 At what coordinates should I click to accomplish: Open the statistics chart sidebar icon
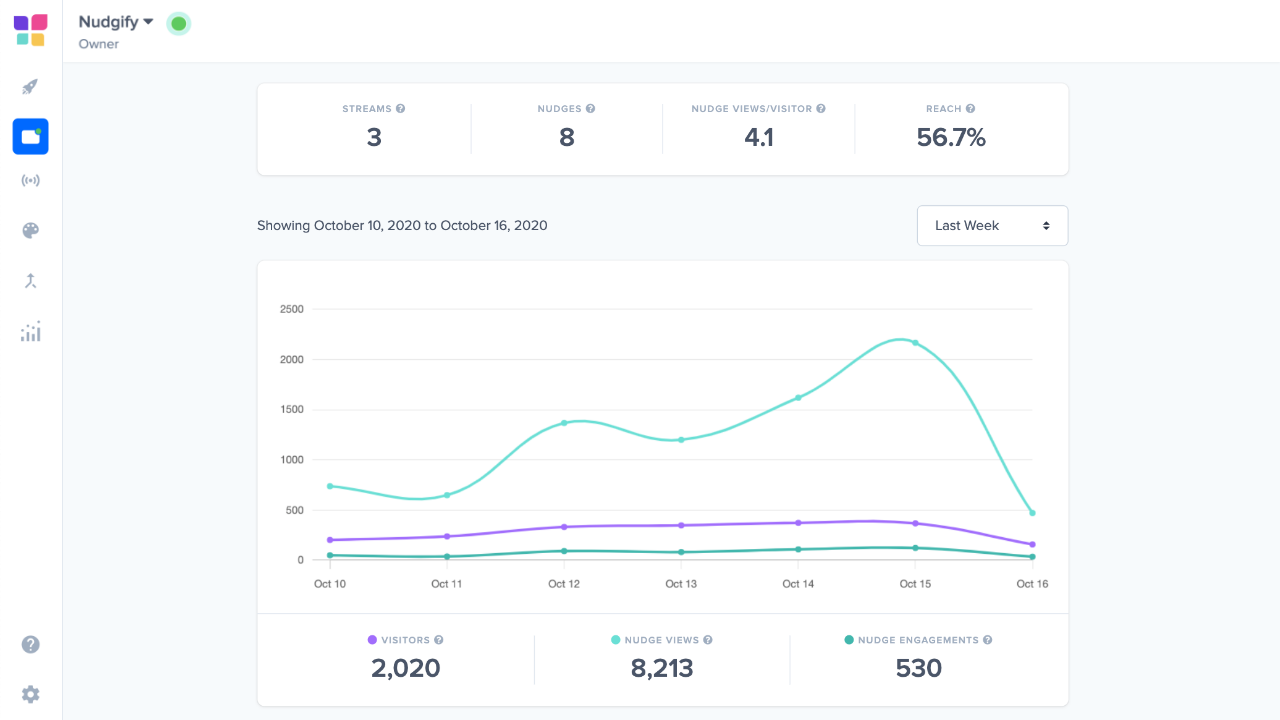pos(30,332)
